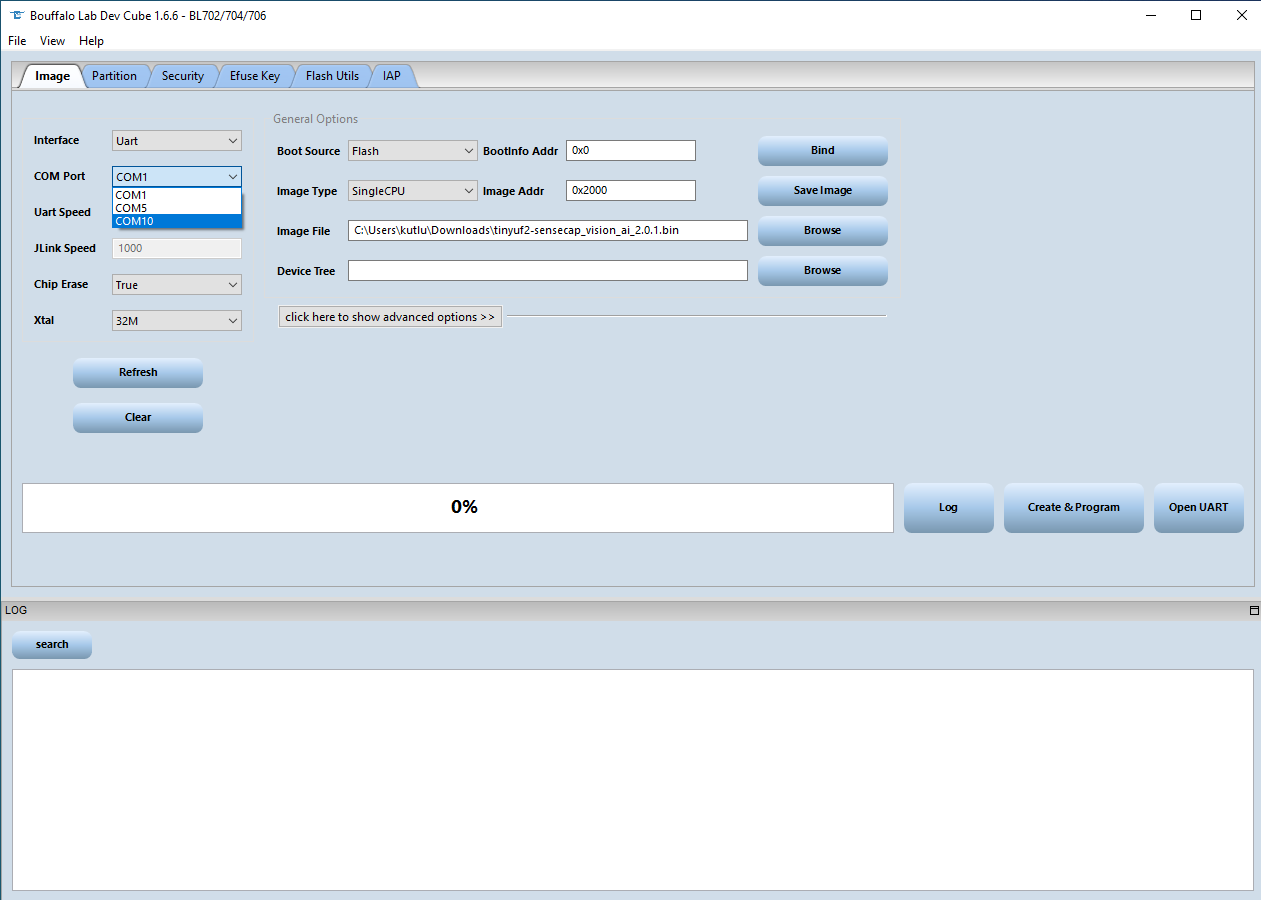Switch to the IAP tab
The height and width of the screenshot is (900, 1261).
pyautogui.click(x=392, y=76)
